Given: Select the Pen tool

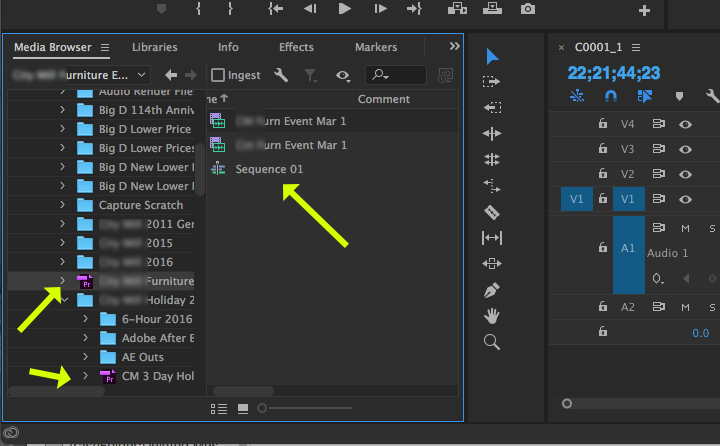Looking at the screenshot, I should pyautogui.click(x=492, y=290).
